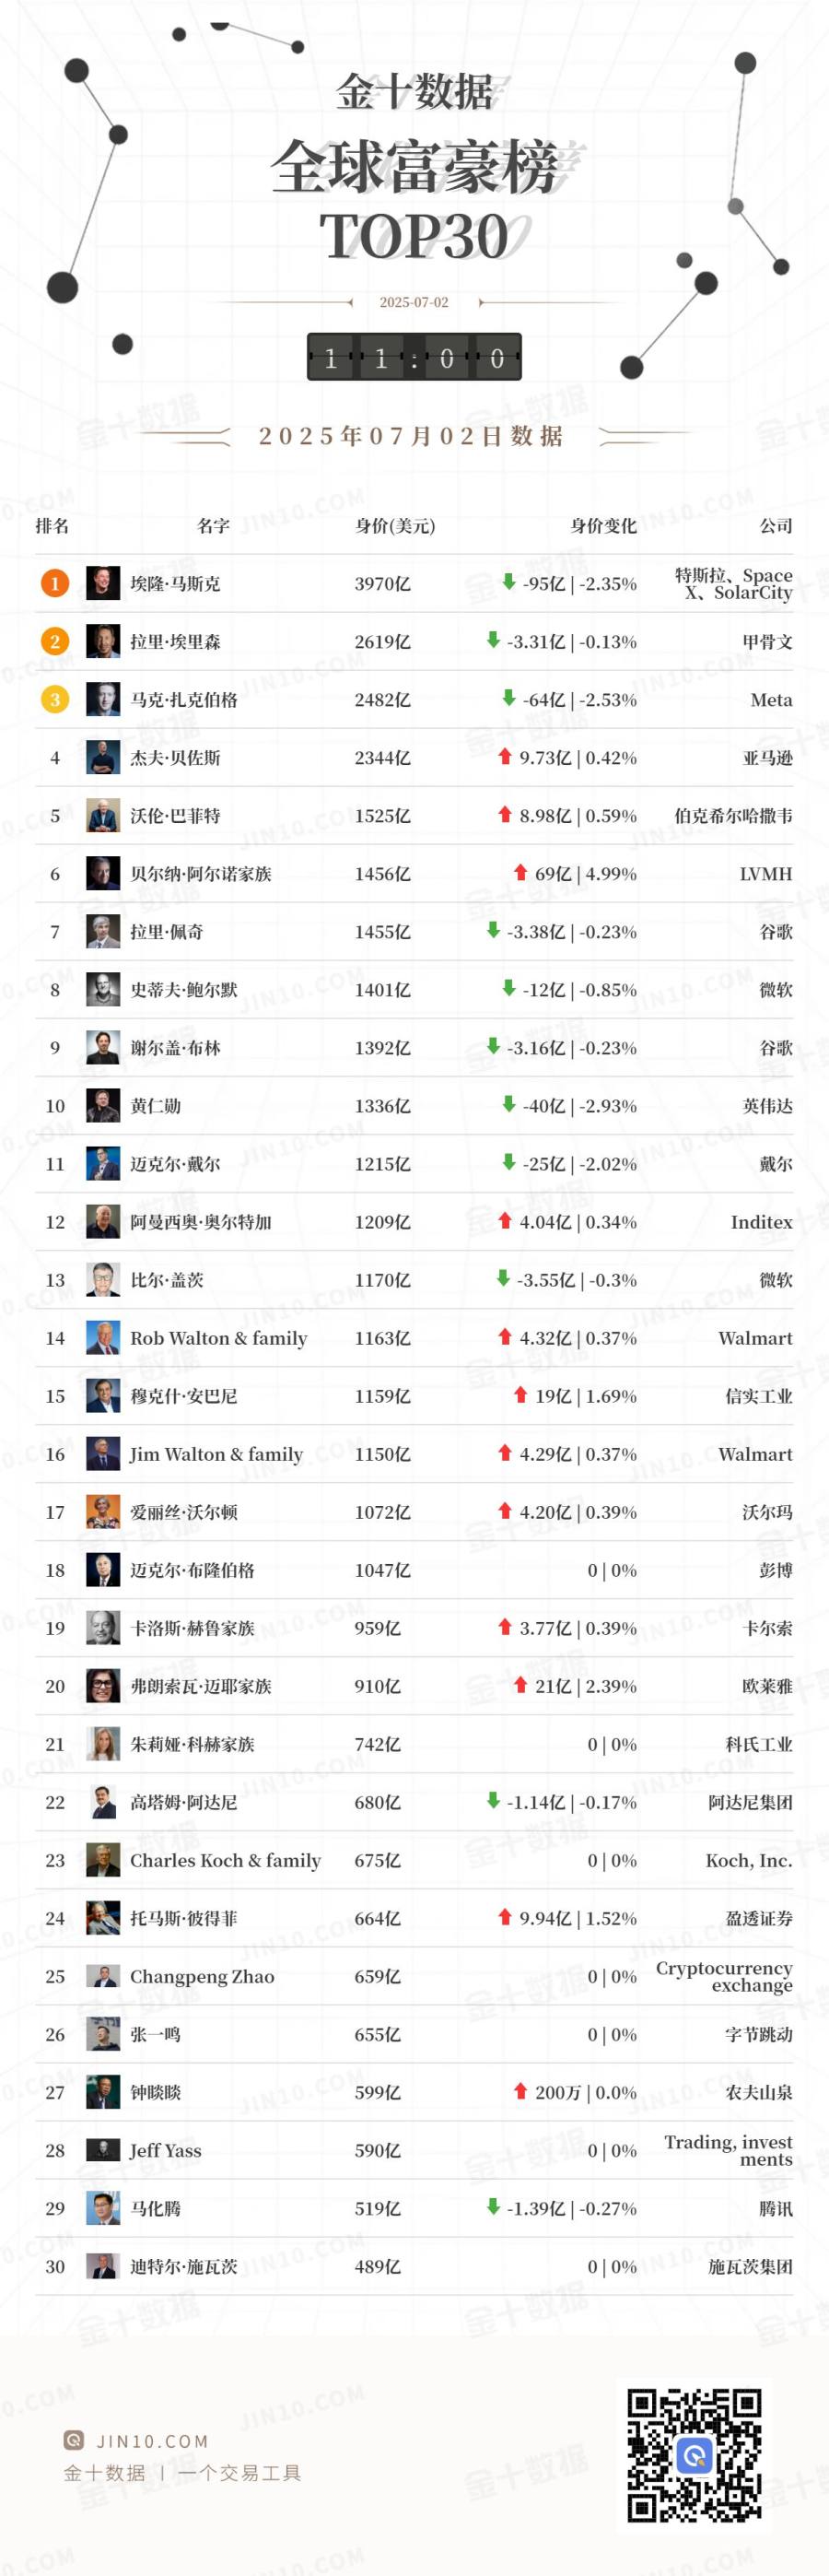Click the 身价(美元) column header
The image size is (829, 2576).
[x=395, y=526]
